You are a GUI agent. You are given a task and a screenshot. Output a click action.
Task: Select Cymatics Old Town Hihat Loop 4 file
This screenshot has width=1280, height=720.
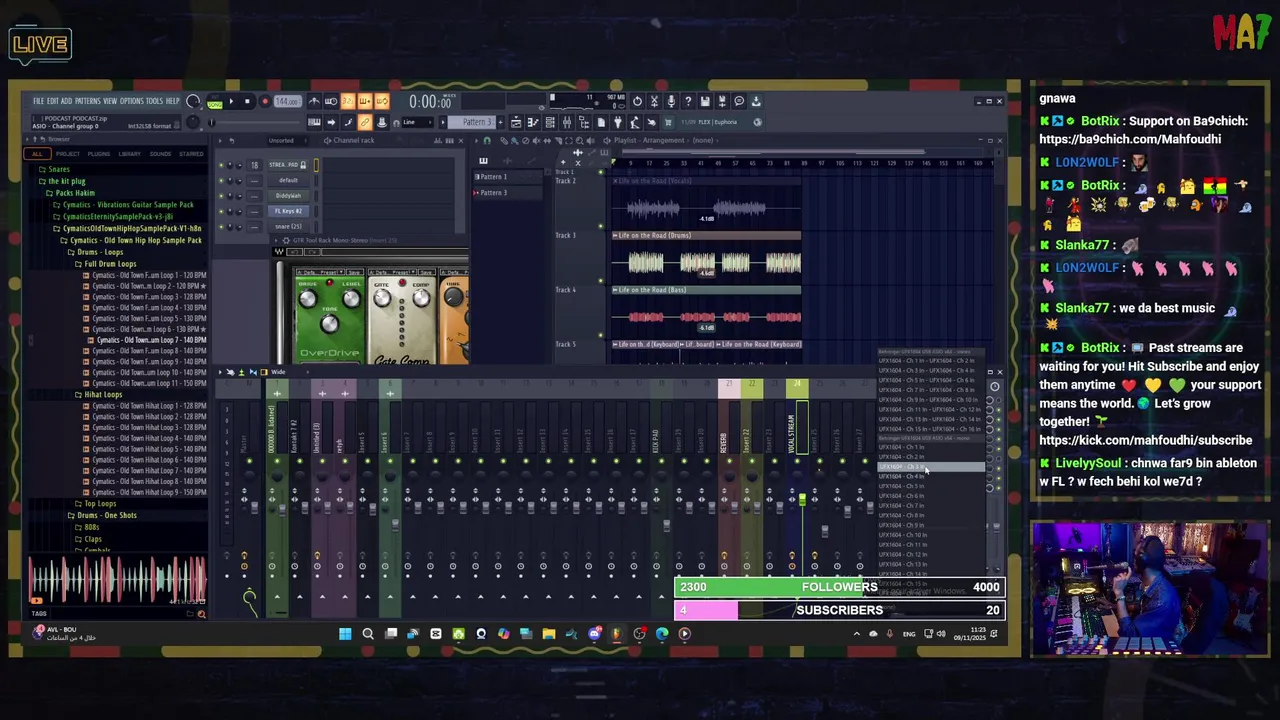[x=144, y=438]
